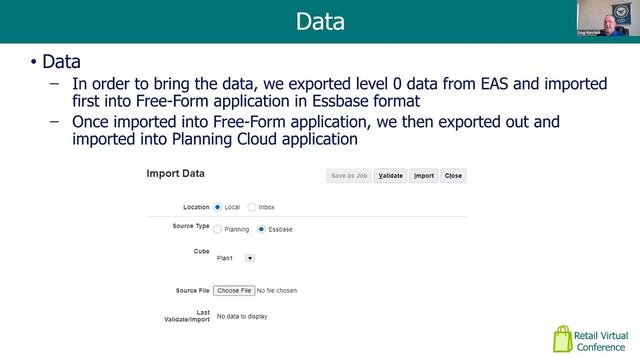The height and width of the screenshot is (360, 640).
Task: Select the Planning source type option
Action: [218, 229]
